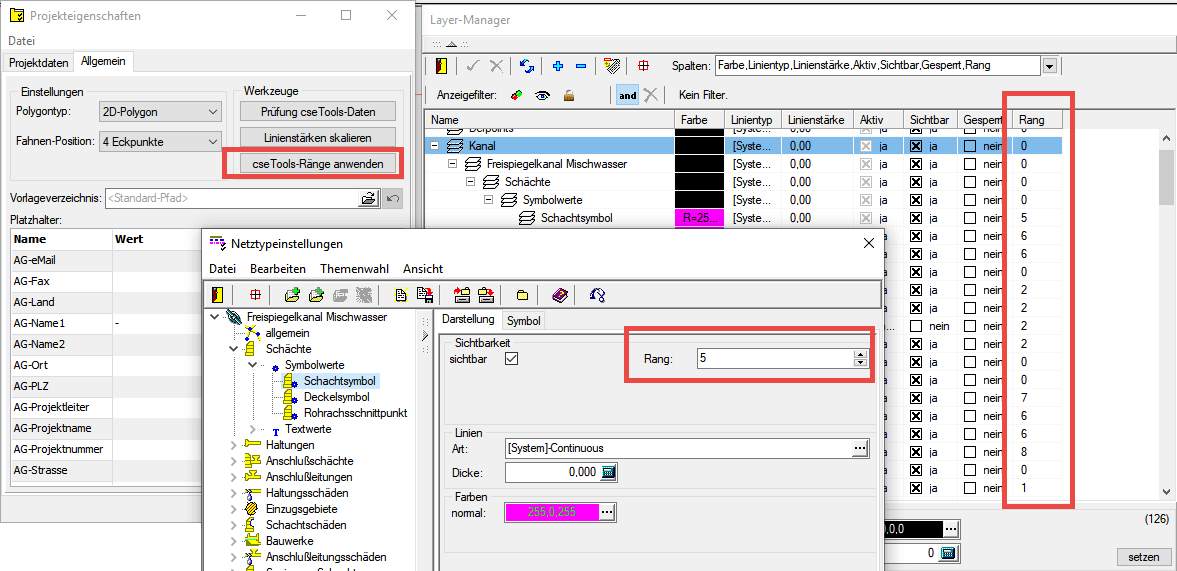Open the Themenwahl menu
The width and height of the screenshot is (1177, 571).
pyautogui.click(x=353, y=269)
